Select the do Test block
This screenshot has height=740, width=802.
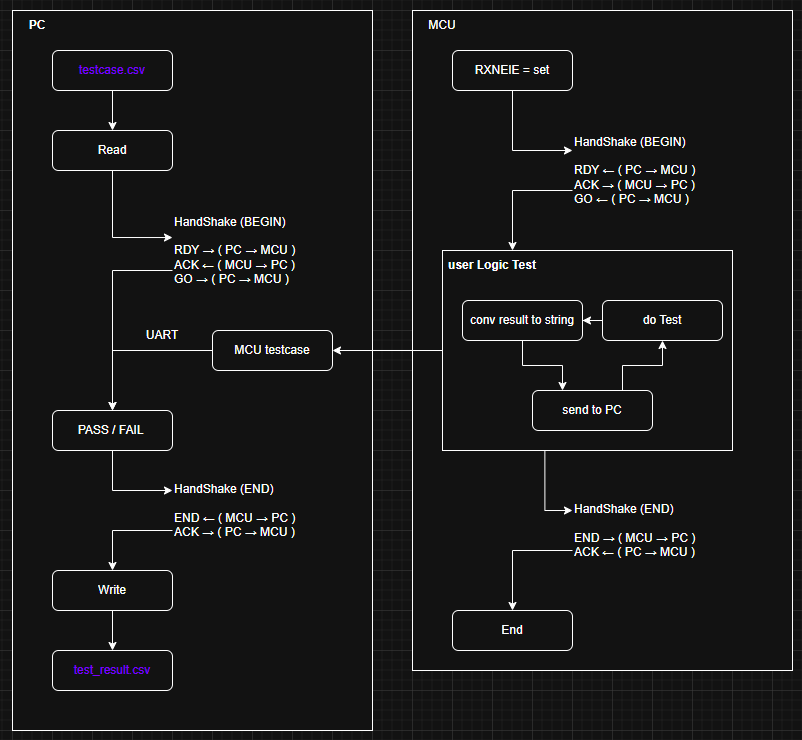(x=662, y=320)
